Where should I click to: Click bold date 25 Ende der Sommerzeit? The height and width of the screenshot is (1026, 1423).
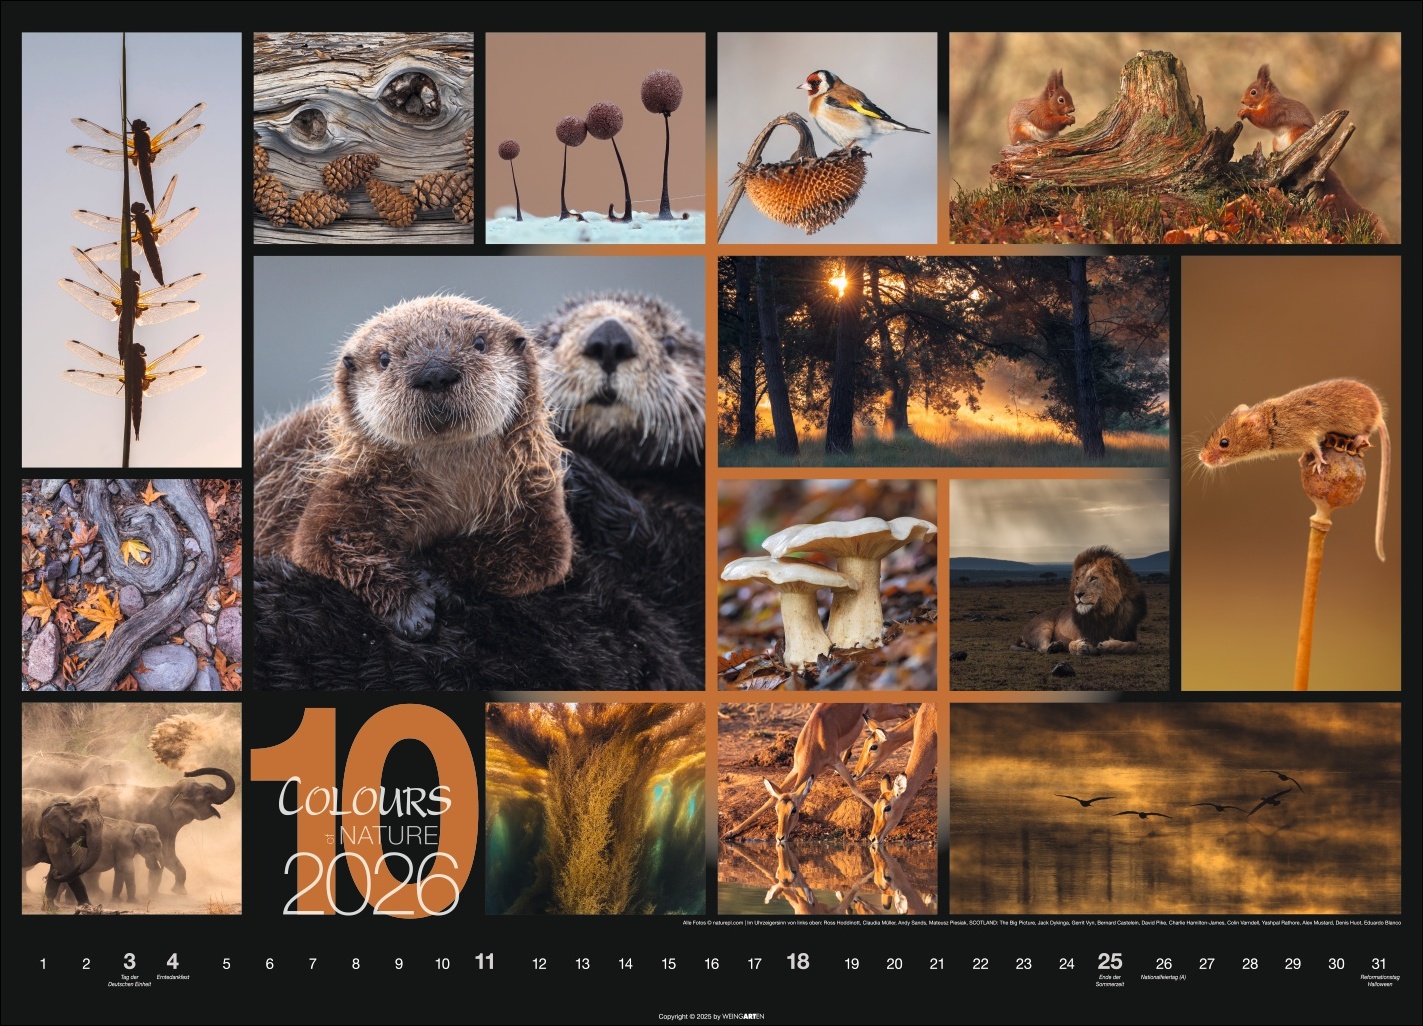pyautogui.click(x=1110, y=964)
